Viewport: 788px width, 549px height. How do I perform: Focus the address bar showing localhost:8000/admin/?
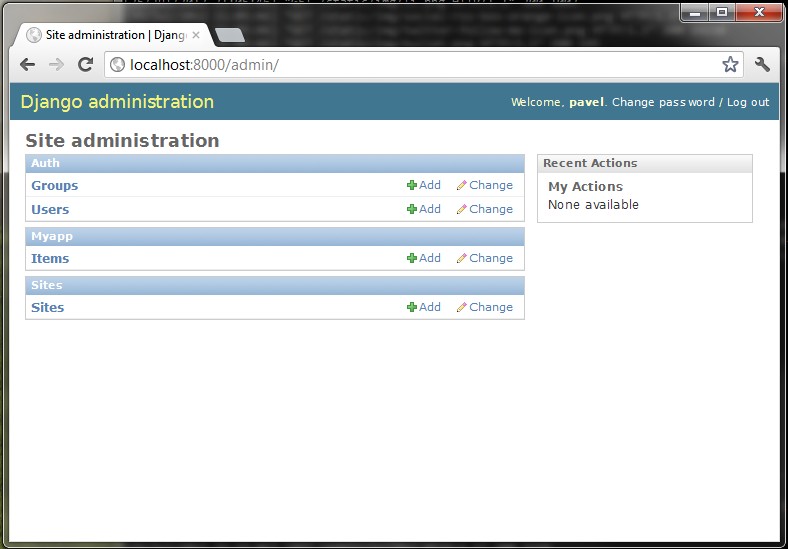424,65
